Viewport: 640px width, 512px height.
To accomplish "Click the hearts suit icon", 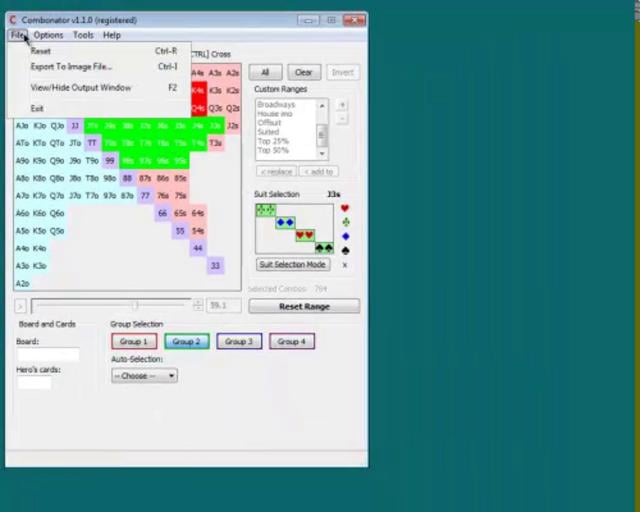I will click(x=345, y=208).
